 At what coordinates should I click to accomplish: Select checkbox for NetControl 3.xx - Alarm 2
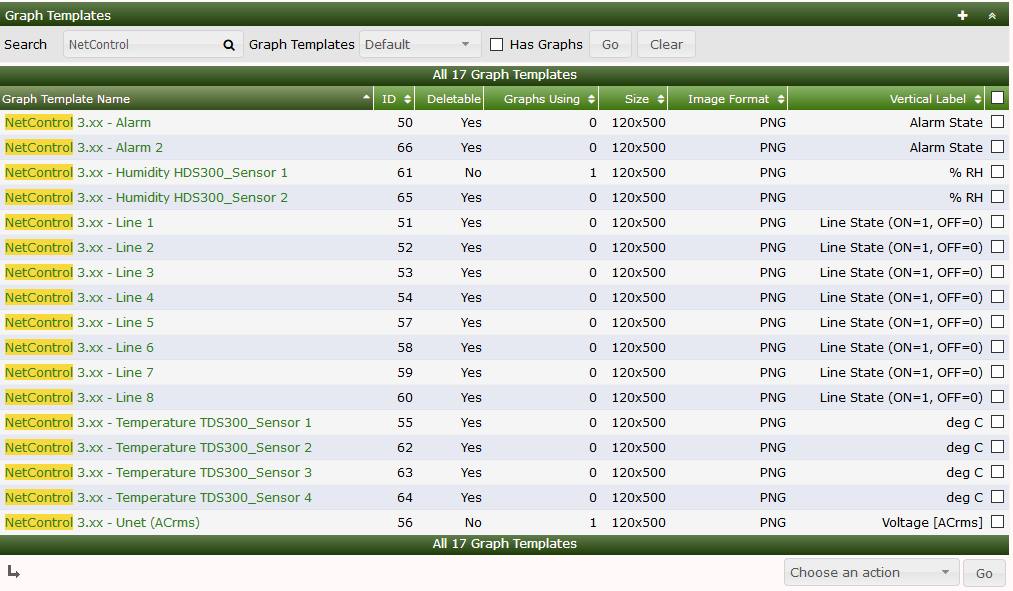coord(997,147)
